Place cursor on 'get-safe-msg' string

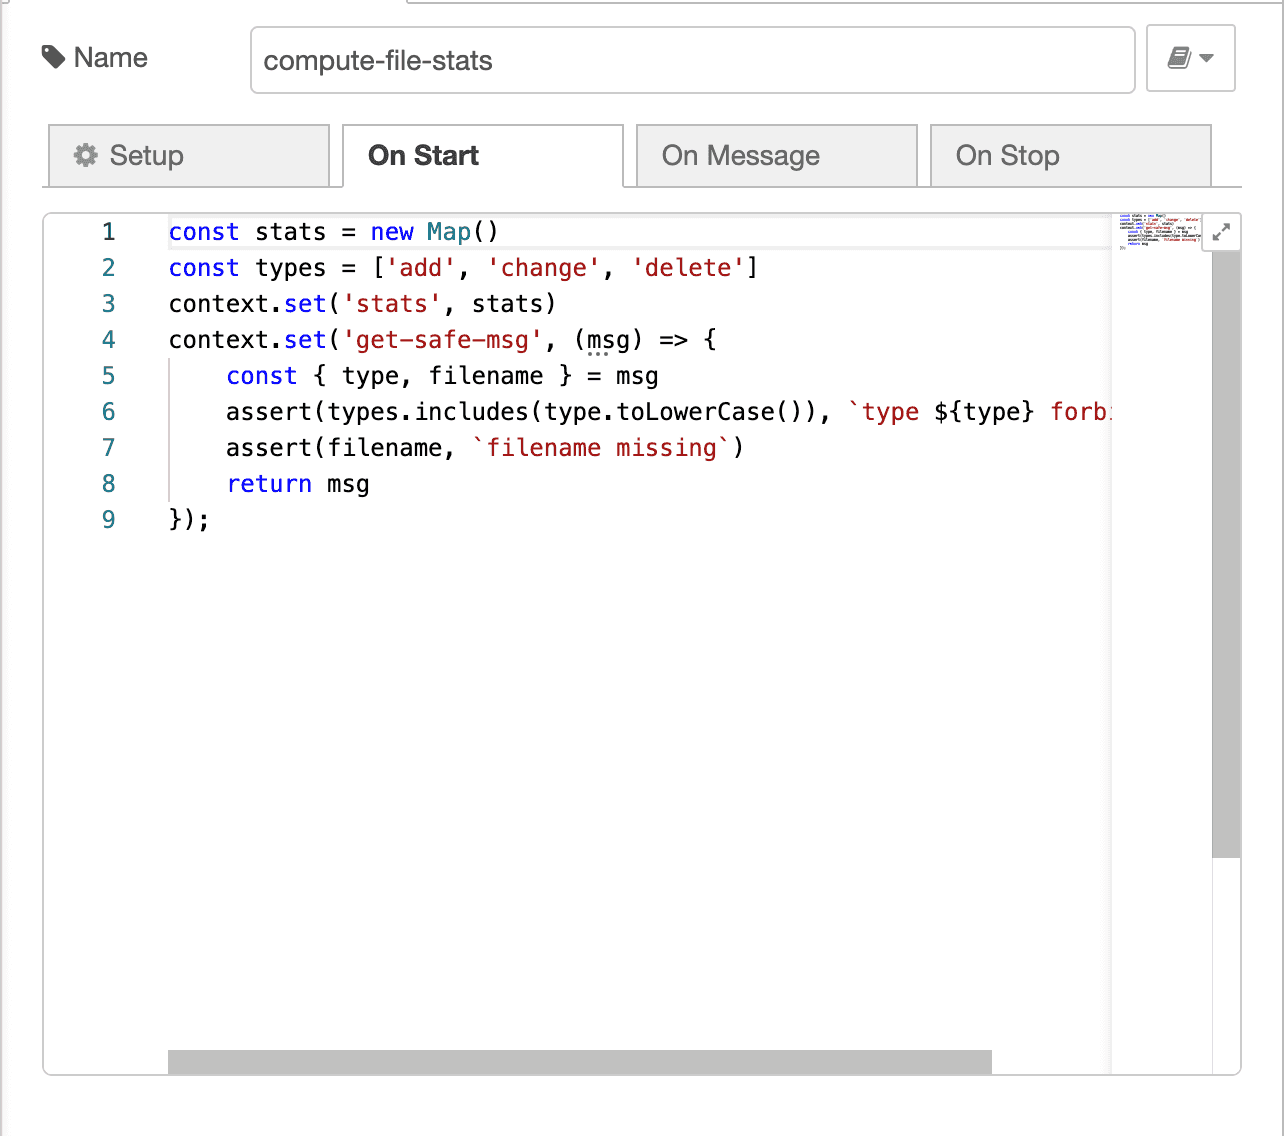click(442, 340)
